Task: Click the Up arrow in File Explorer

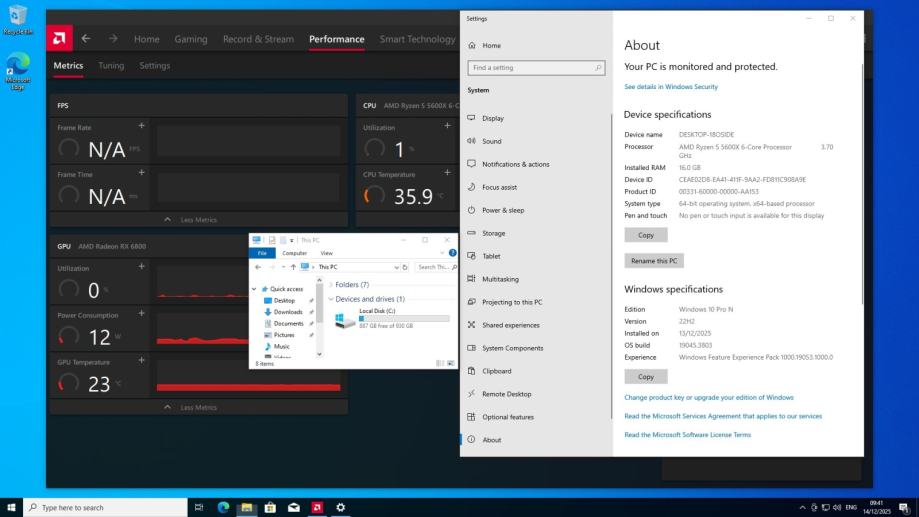Action: 293,267
